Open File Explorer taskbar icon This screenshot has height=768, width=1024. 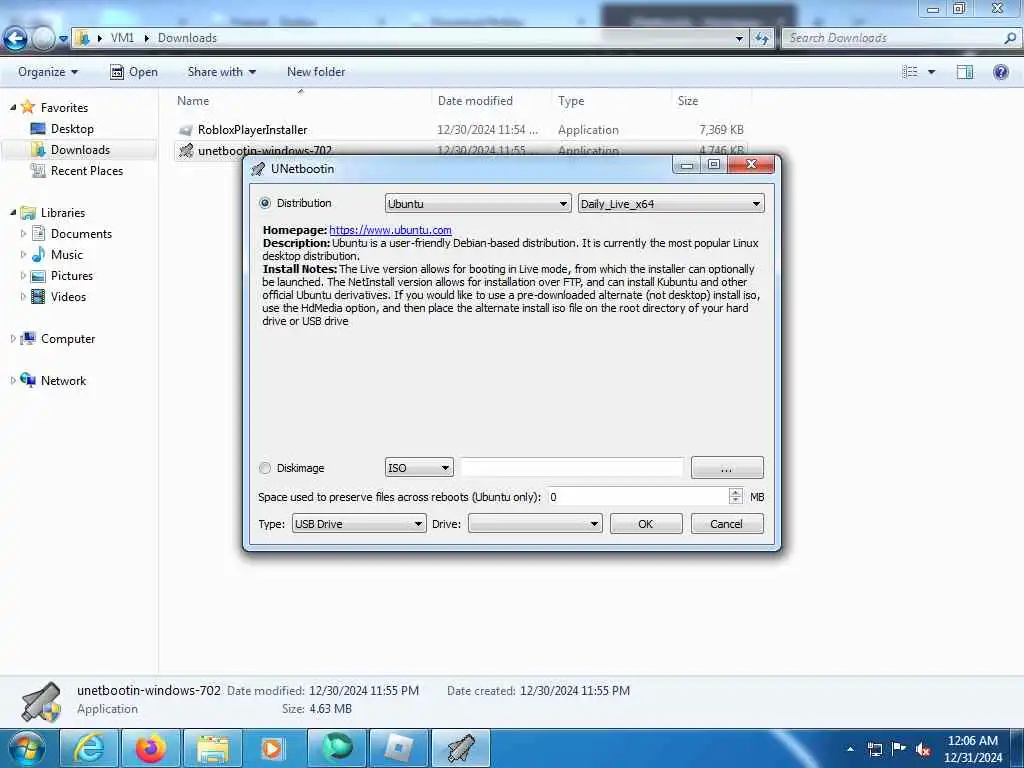pyautogui.click(x=213, y=748)
